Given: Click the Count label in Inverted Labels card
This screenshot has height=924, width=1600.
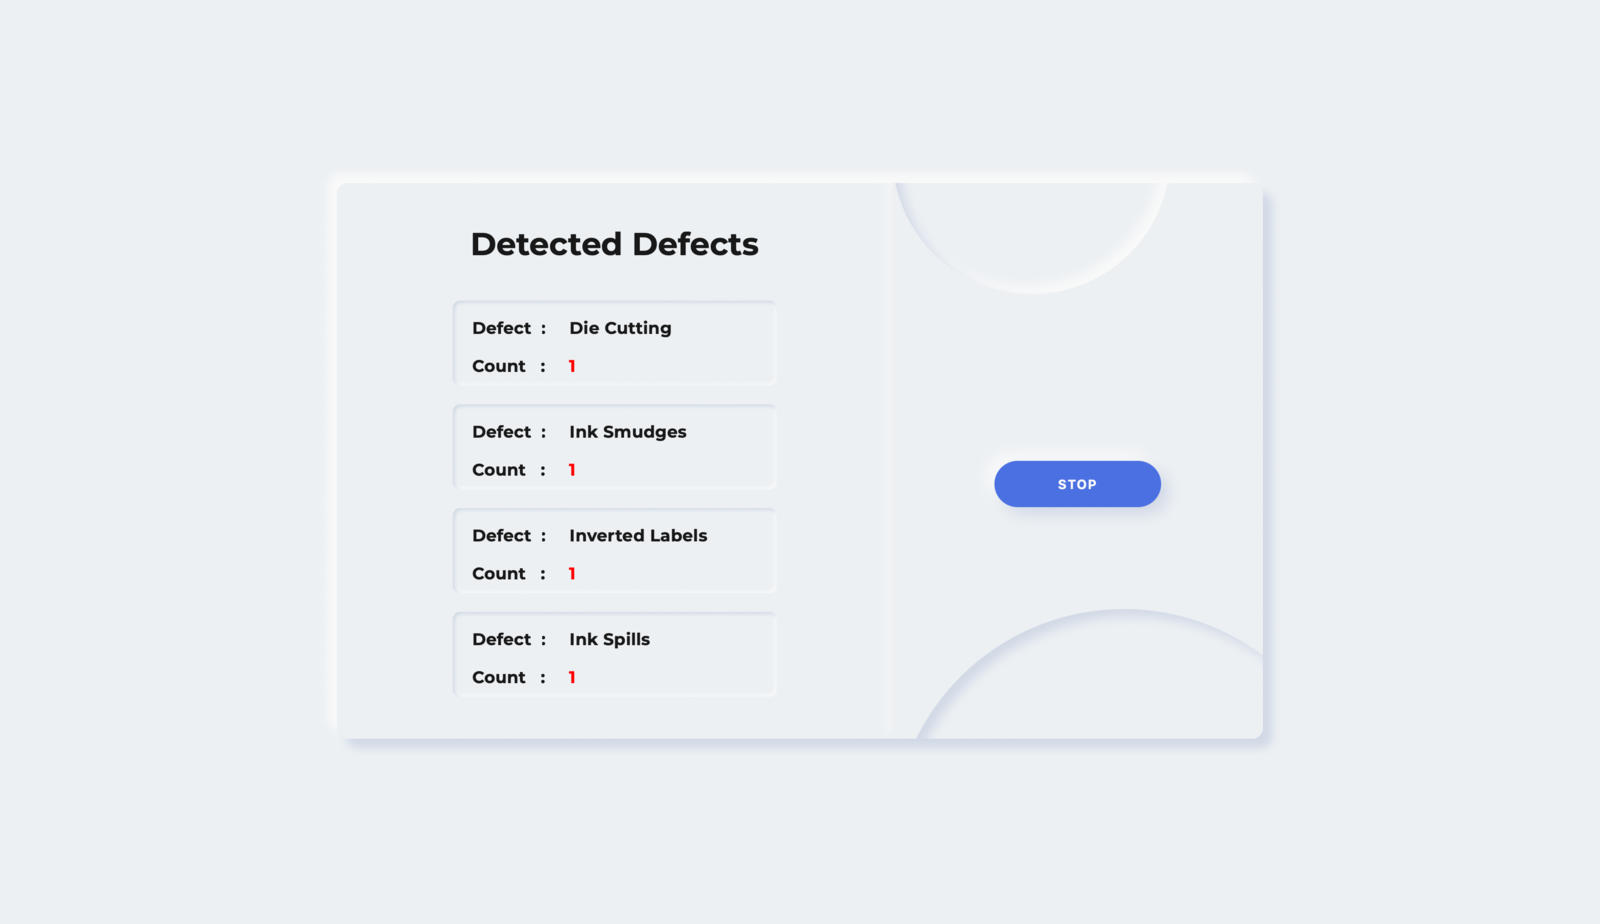Looking at the screenshot, I should point(499,574).
